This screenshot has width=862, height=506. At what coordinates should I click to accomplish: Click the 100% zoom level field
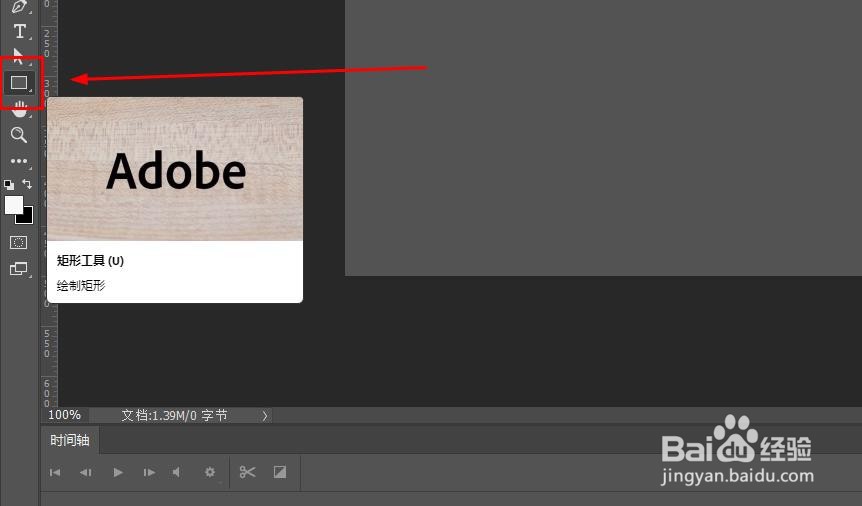pyautogui.click(x=64, y=415)
